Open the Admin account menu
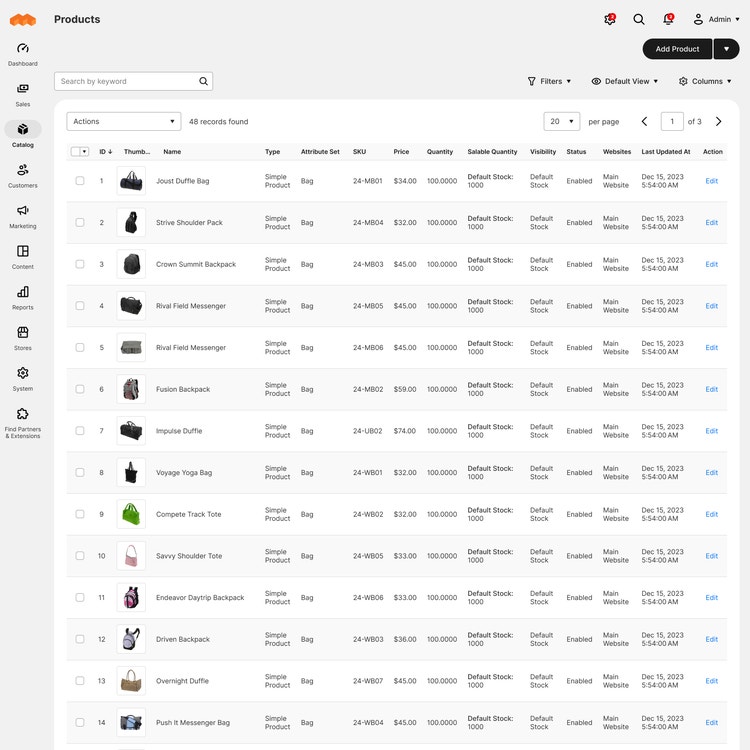This screenshot has height=750, width=750. pyautogui.click(x=716, y=19)
